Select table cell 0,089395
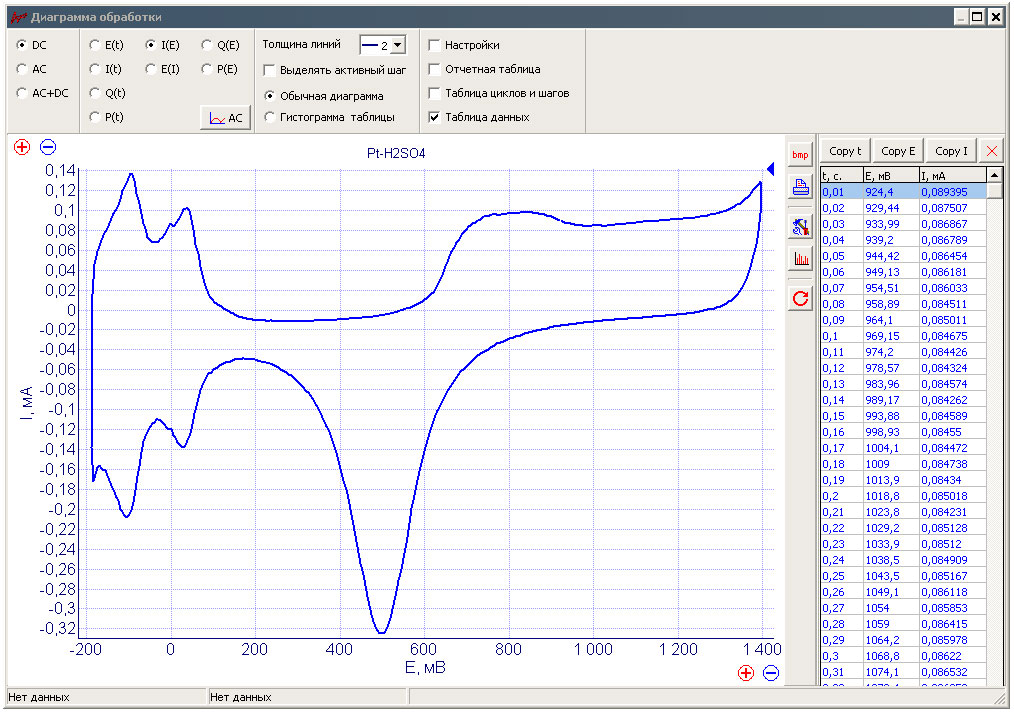This screenshot has width=1014, height=714. point(953,192)
